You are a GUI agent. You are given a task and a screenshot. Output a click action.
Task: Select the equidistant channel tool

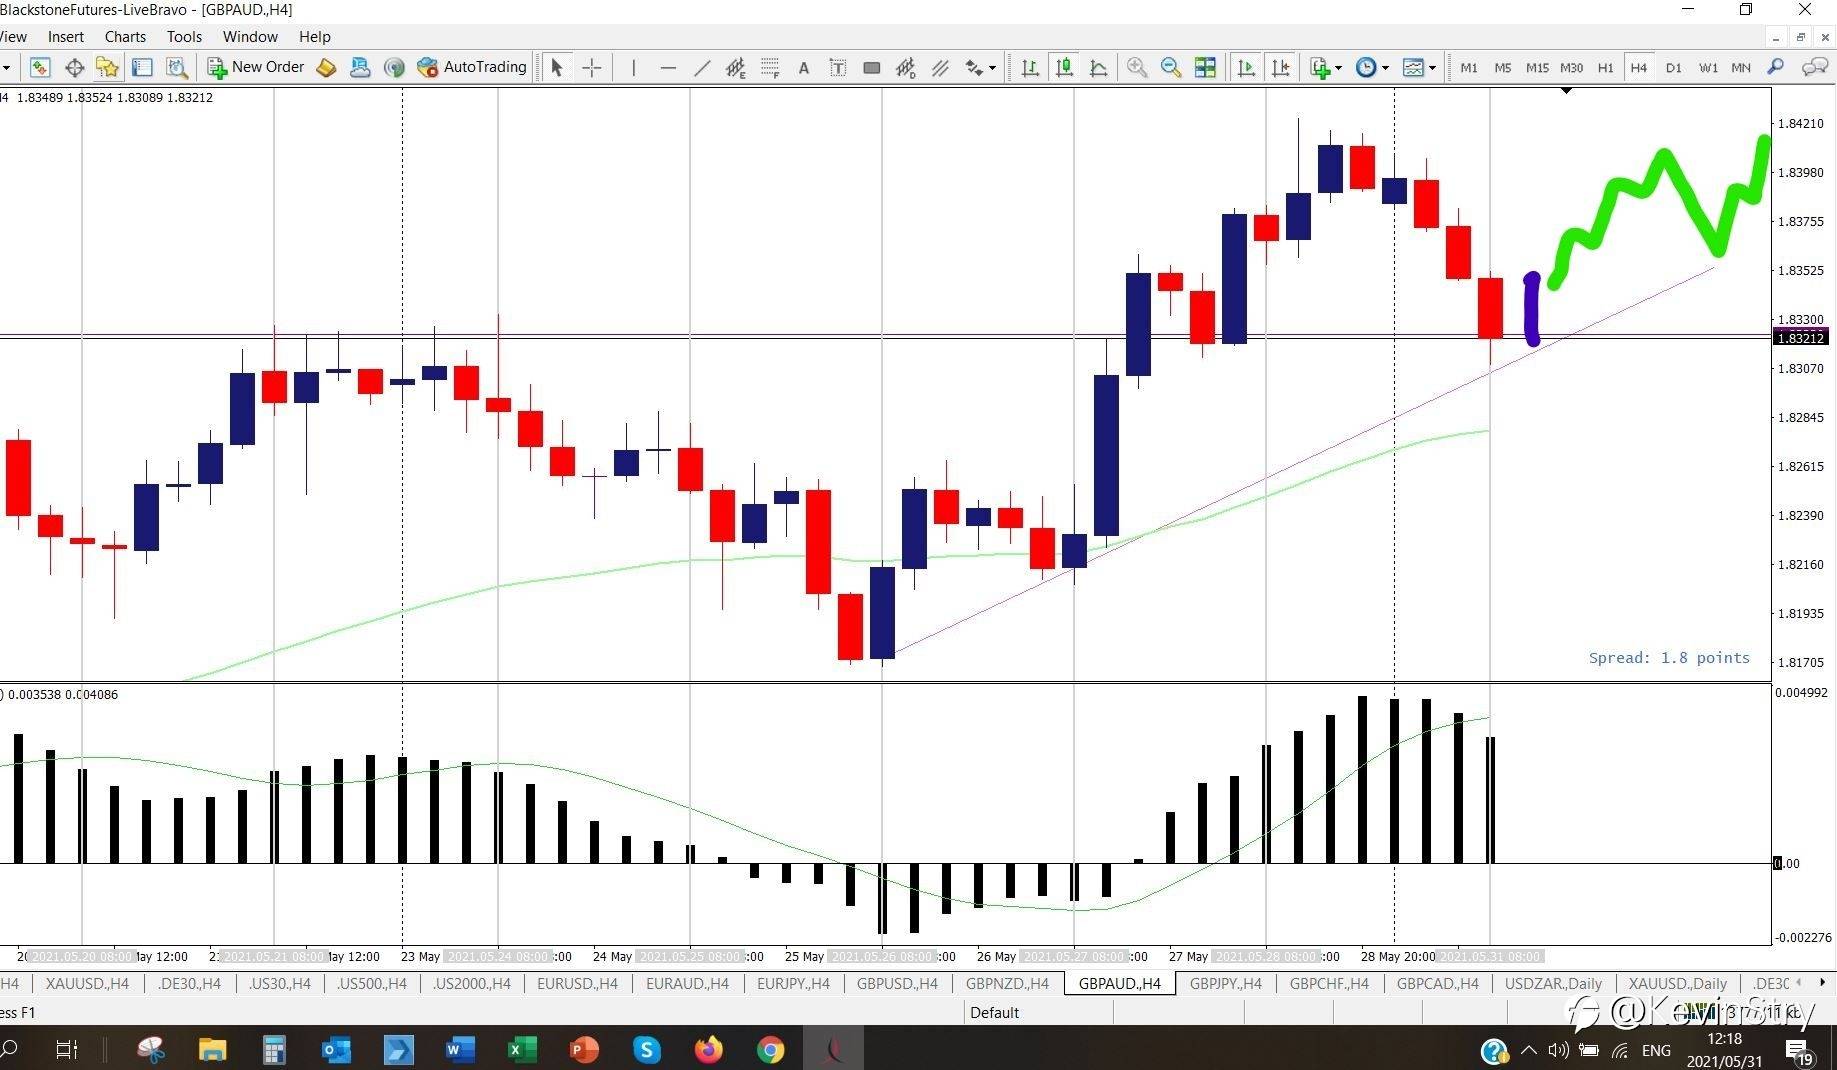pyautogui.click(x=735, y=67)
